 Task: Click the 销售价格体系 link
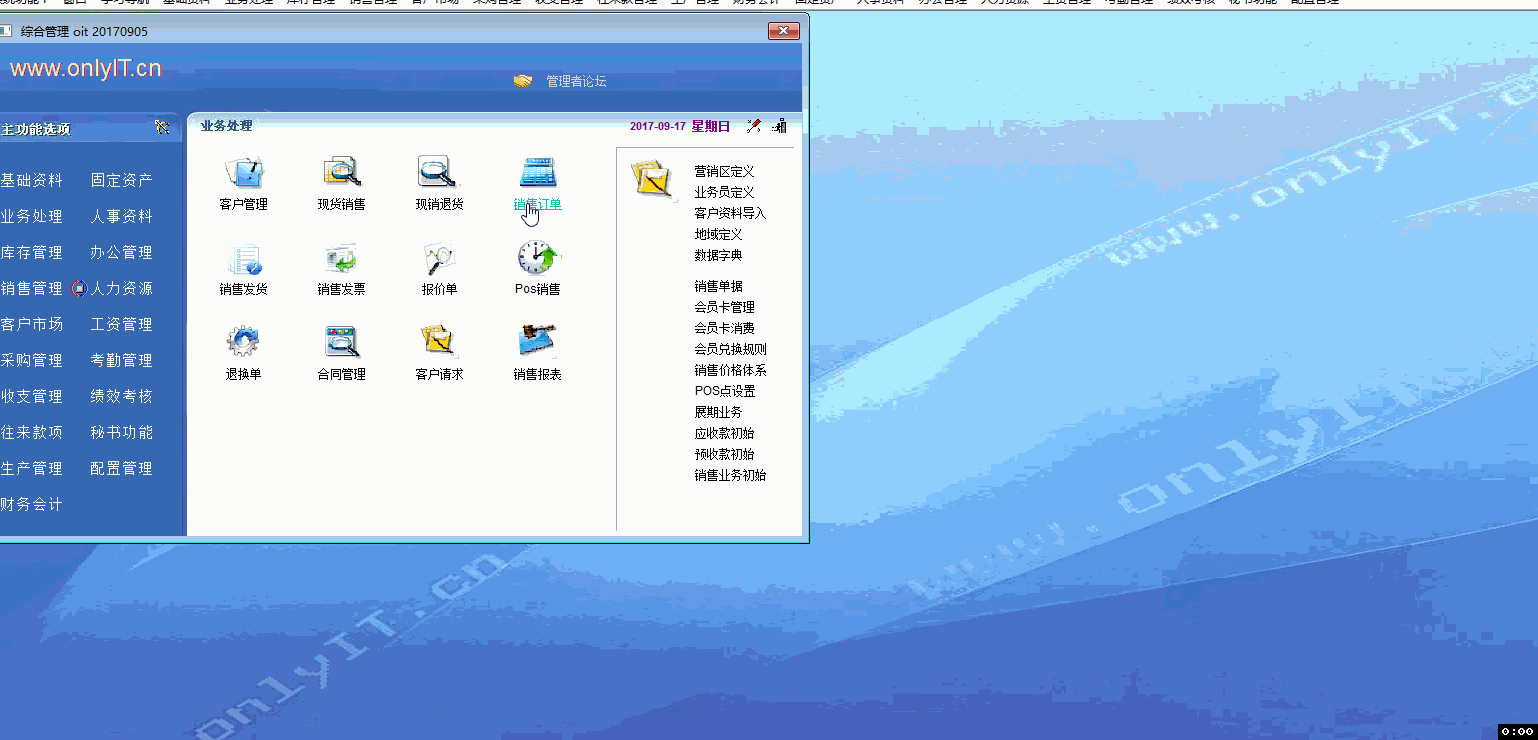point(730,371)
